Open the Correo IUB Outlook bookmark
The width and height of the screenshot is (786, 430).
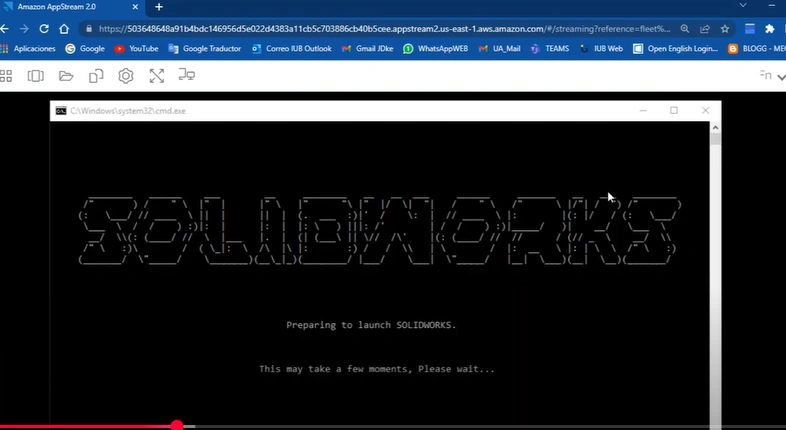[292, 49]
